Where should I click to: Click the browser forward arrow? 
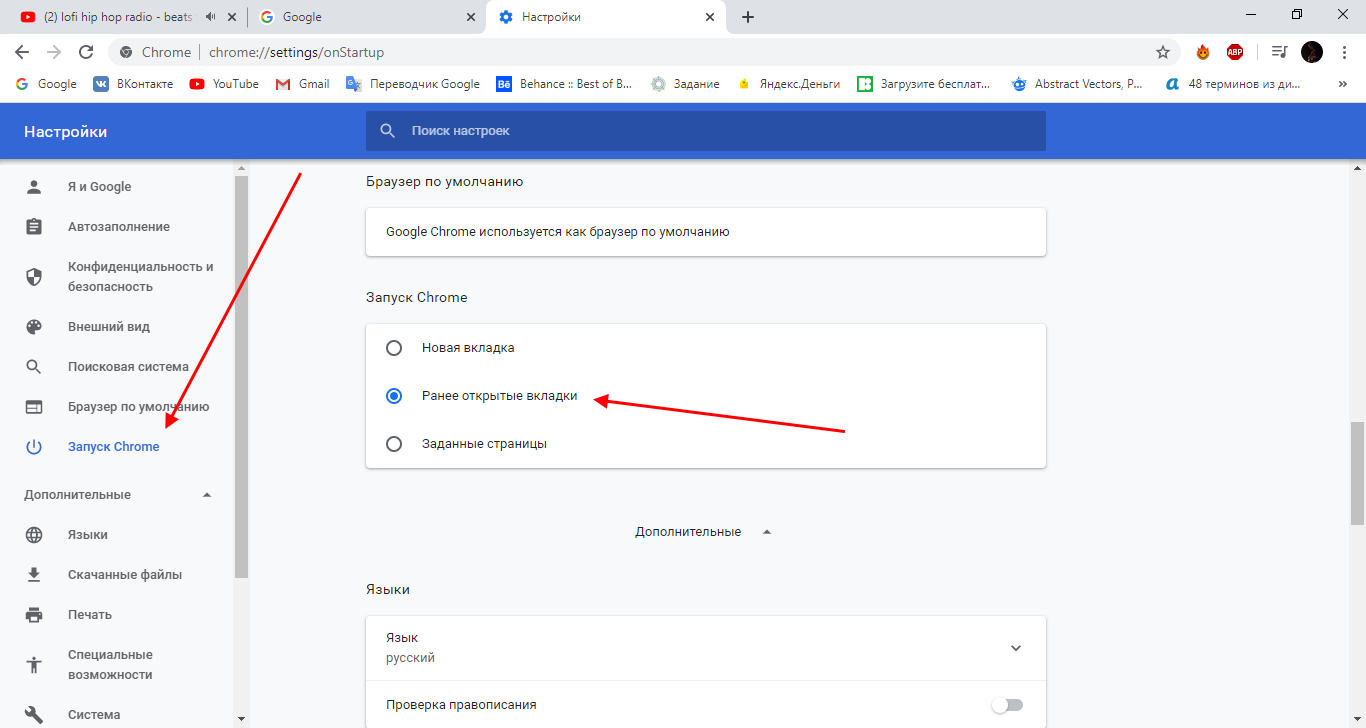[54, 52]
